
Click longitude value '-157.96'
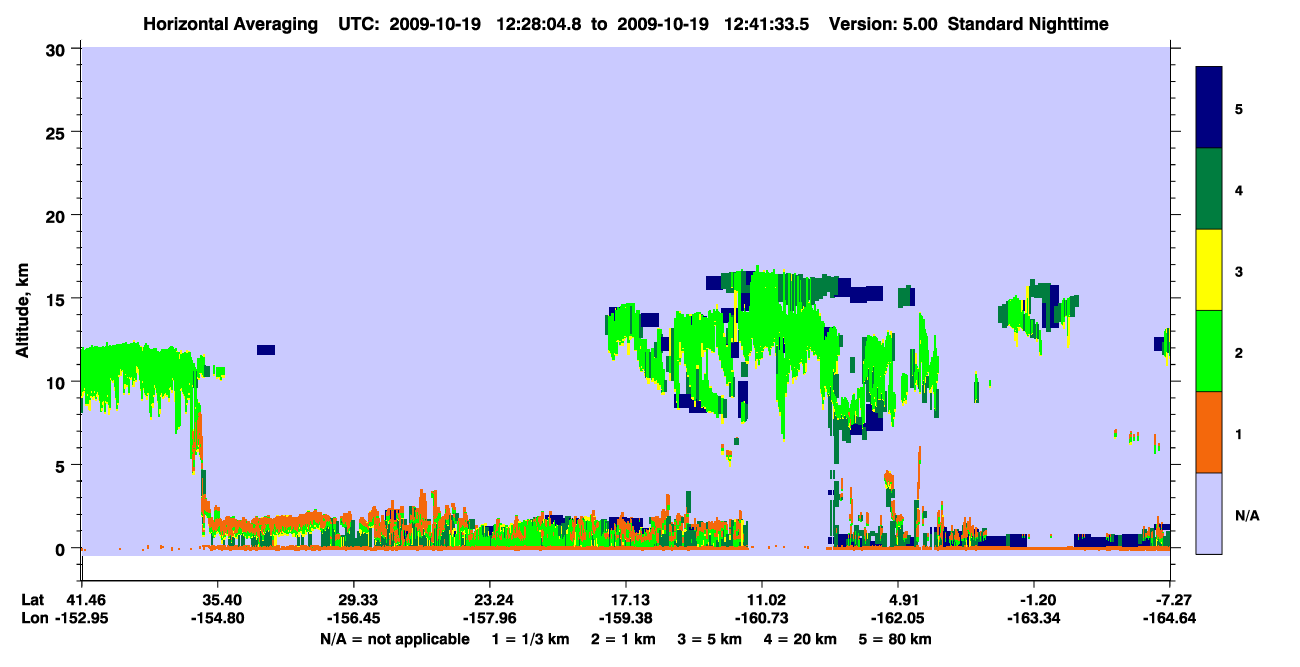point(490,619)
